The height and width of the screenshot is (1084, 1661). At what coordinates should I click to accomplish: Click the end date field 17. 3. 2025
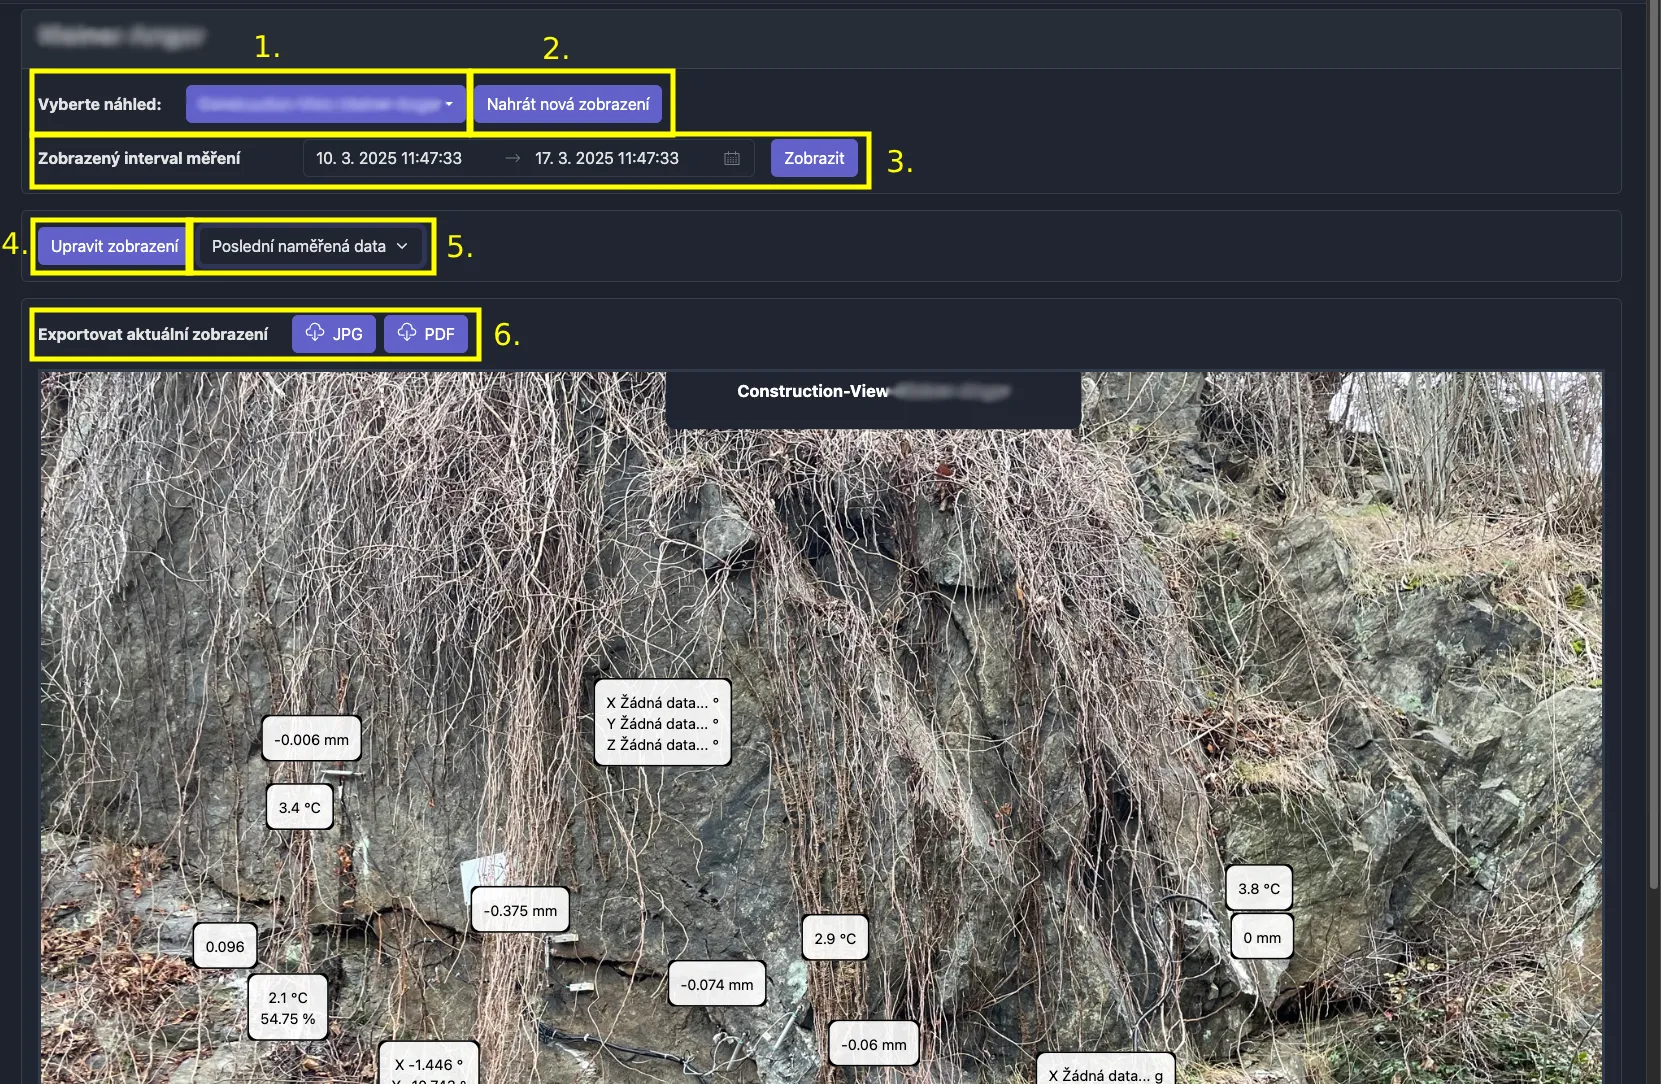pyautogui.click(x=606, y=158)
